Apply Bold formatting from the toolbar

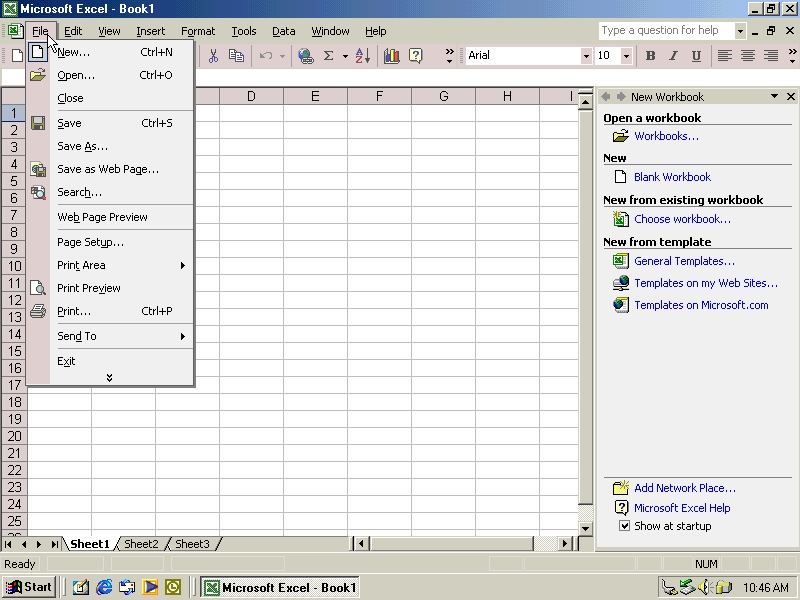pos(651,56)
